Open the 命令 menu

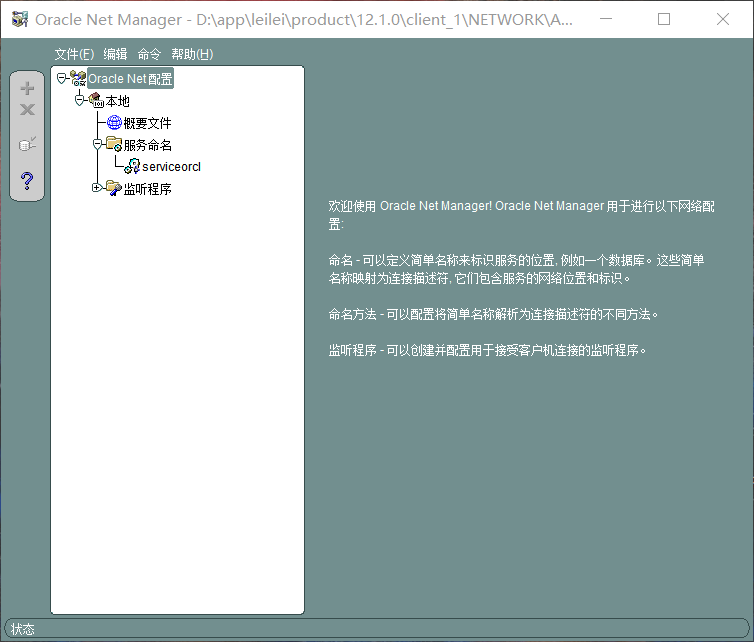(x=149, y=54)
